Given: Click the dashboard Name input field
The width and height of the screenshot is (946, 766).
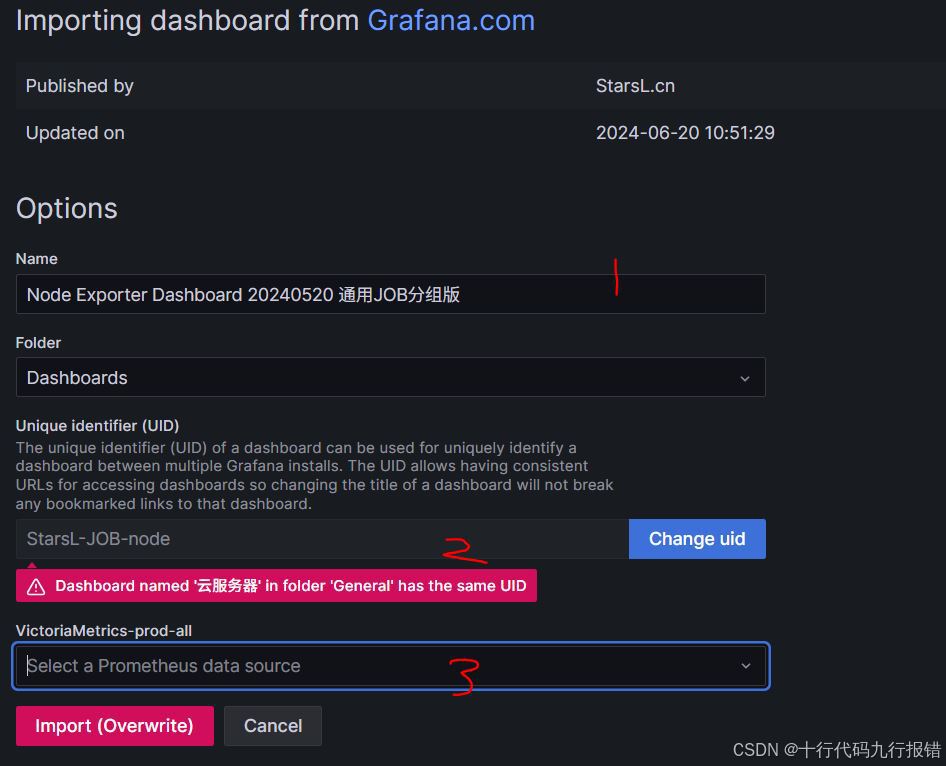Looking at the screenshot, I should tap(390, 294).
